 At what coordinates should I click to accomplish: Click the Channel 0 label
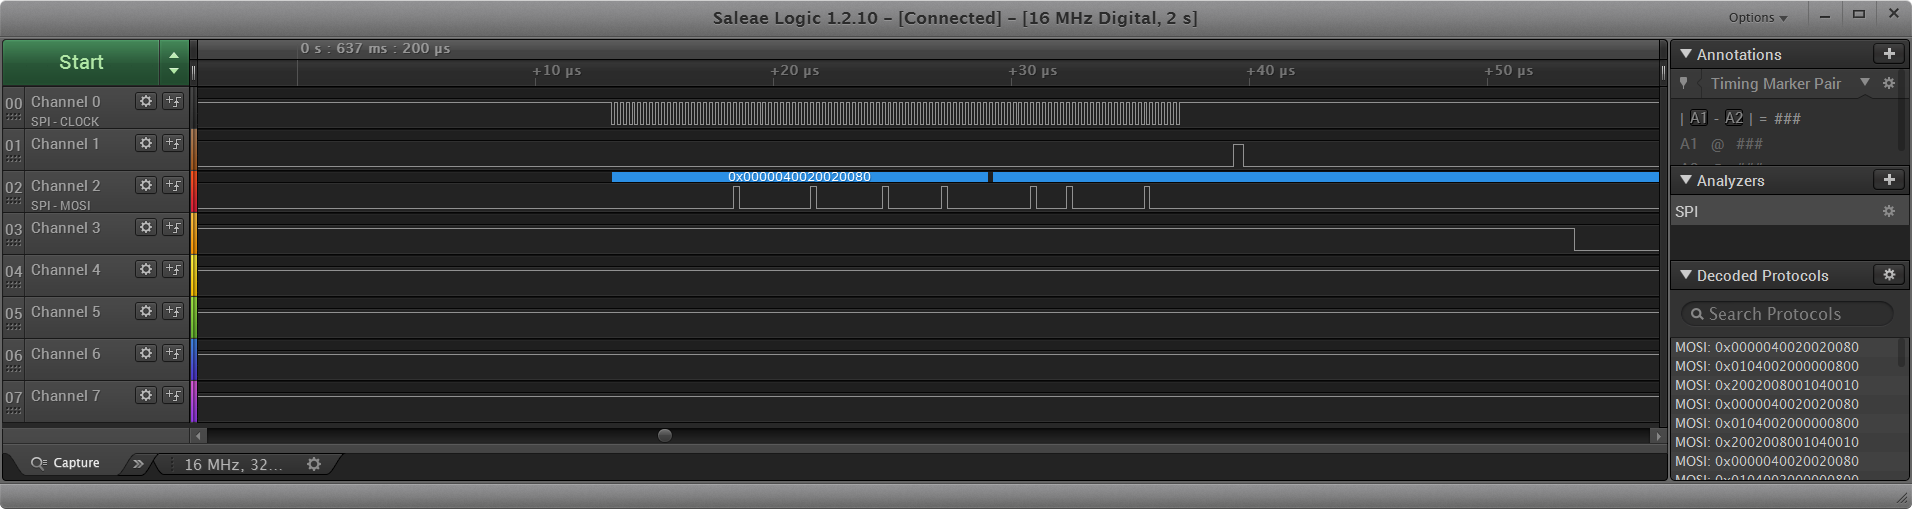point(65,101)
